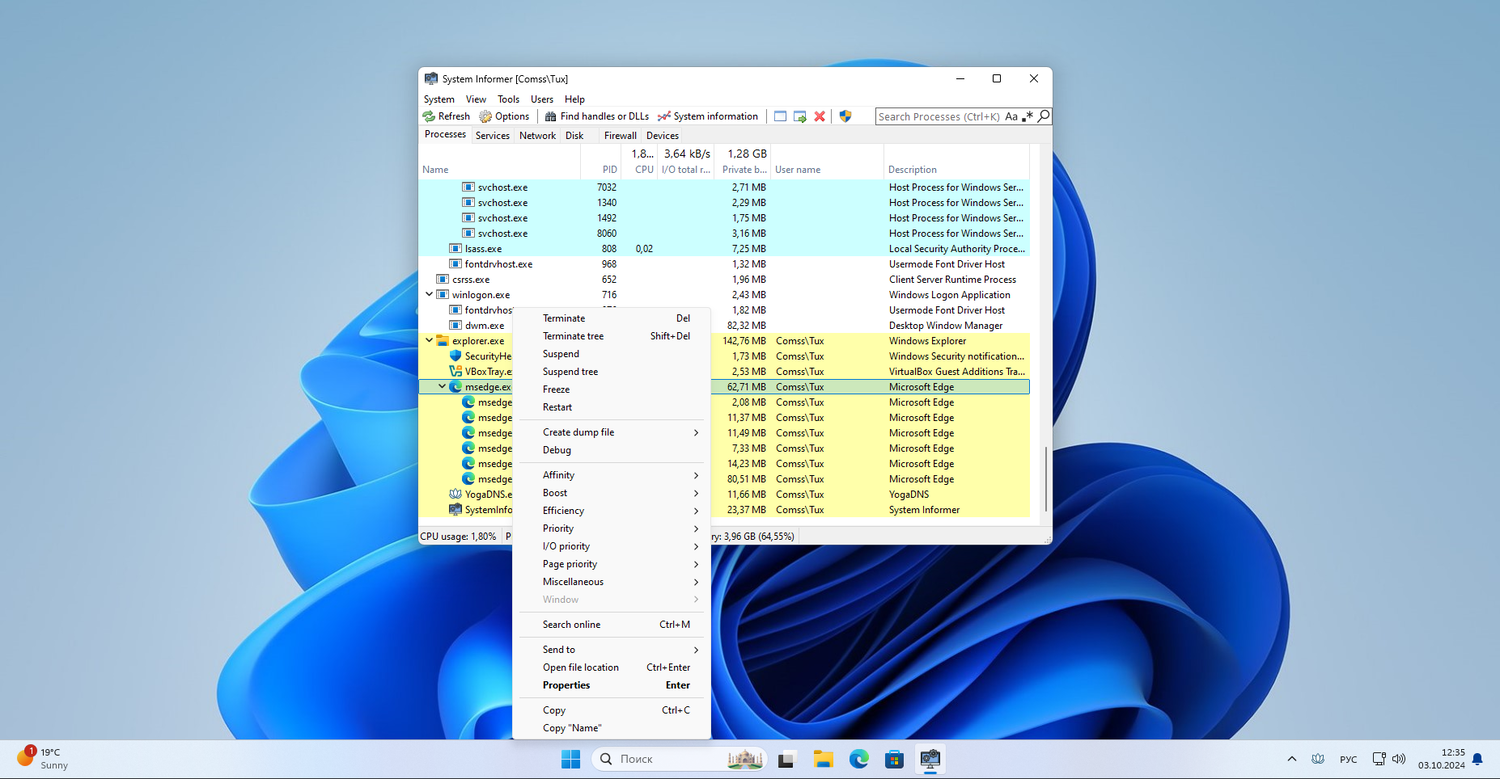Viewport: 1500px width, 779px height.
Task: Toggle the regex search option
Action: pyautogui.click(x=1027, y=116)
